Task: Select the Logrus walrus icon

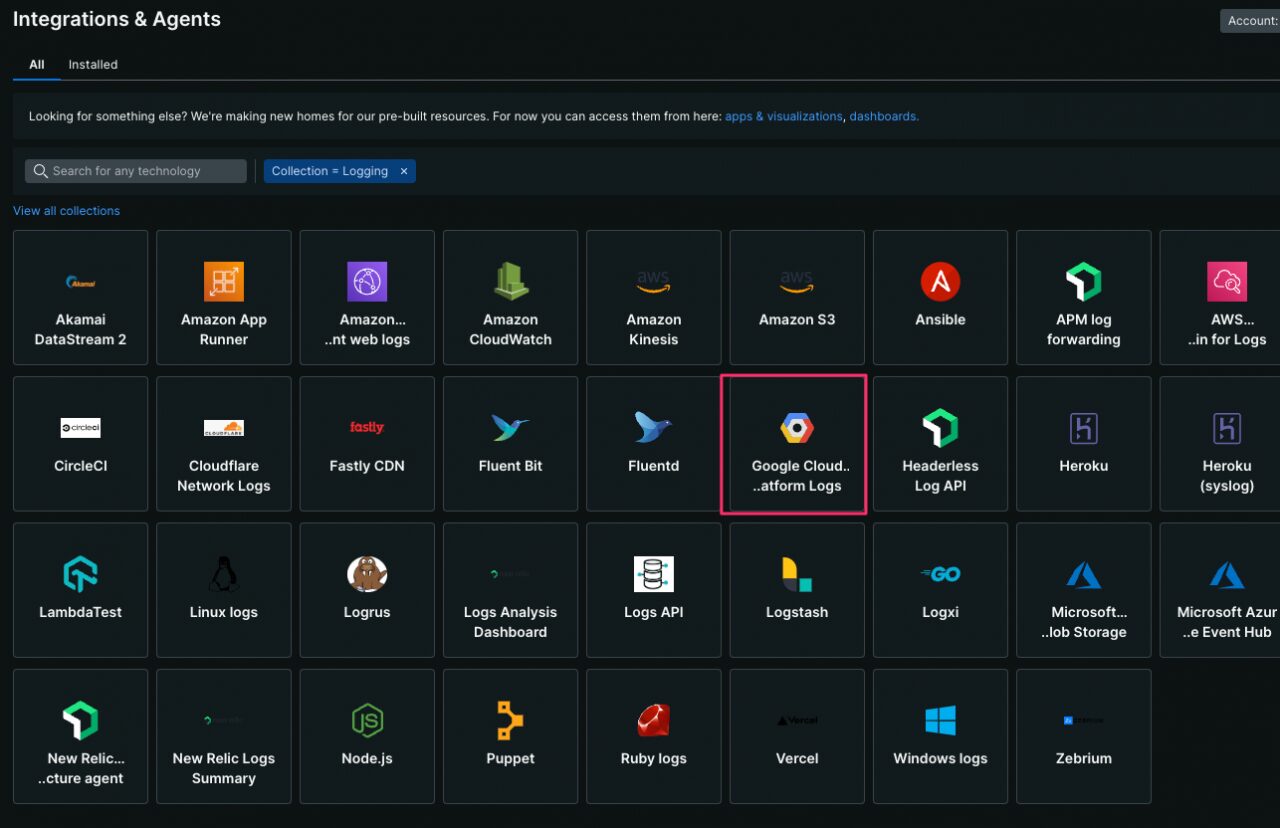Action: (x=367, y=574)
